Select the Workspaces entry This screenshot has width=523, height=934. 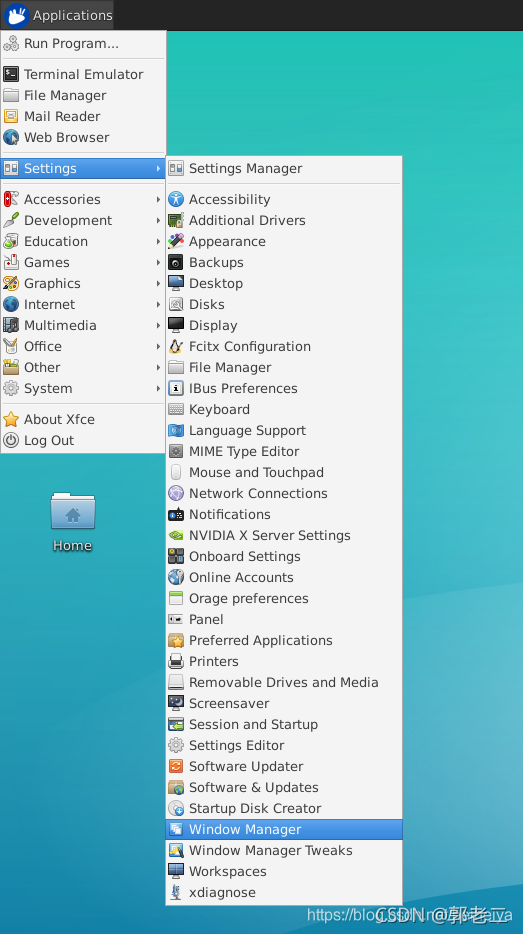(284, 871)
